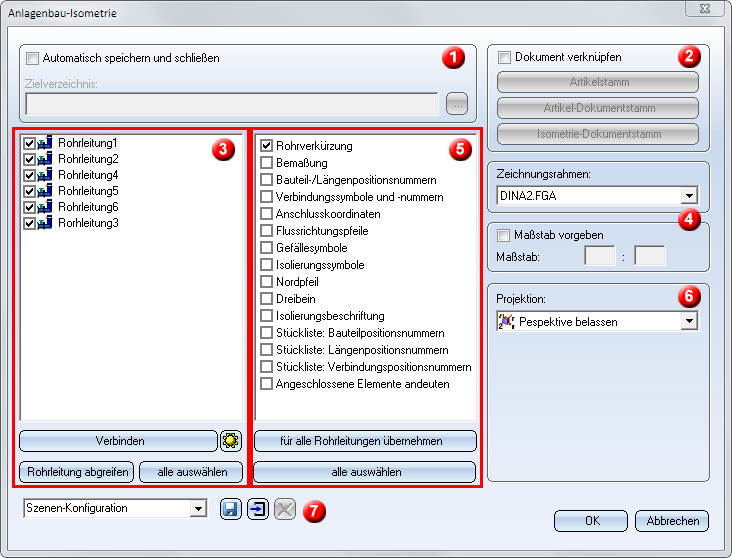Select the Rohrleitung6 list entry

tap(88, 207)
